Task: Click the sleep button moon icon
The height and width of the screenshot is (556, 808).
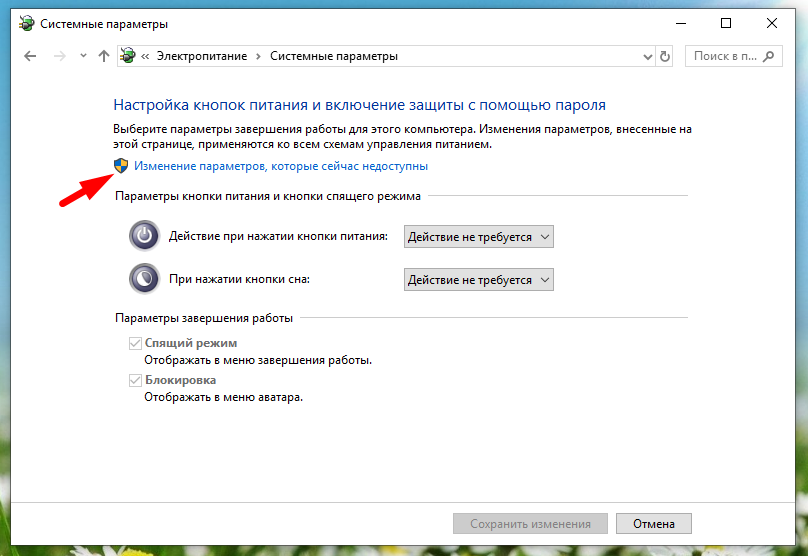Action: pyautogui.click(x=144, y=279)
